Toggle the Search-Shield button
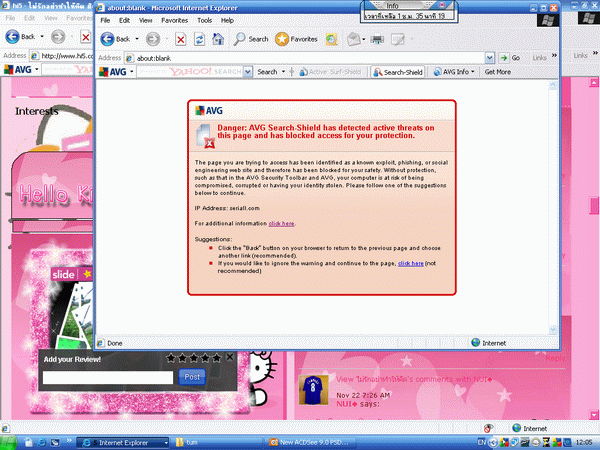The height and width of the screenshot is (450, 600). [398, 72]
